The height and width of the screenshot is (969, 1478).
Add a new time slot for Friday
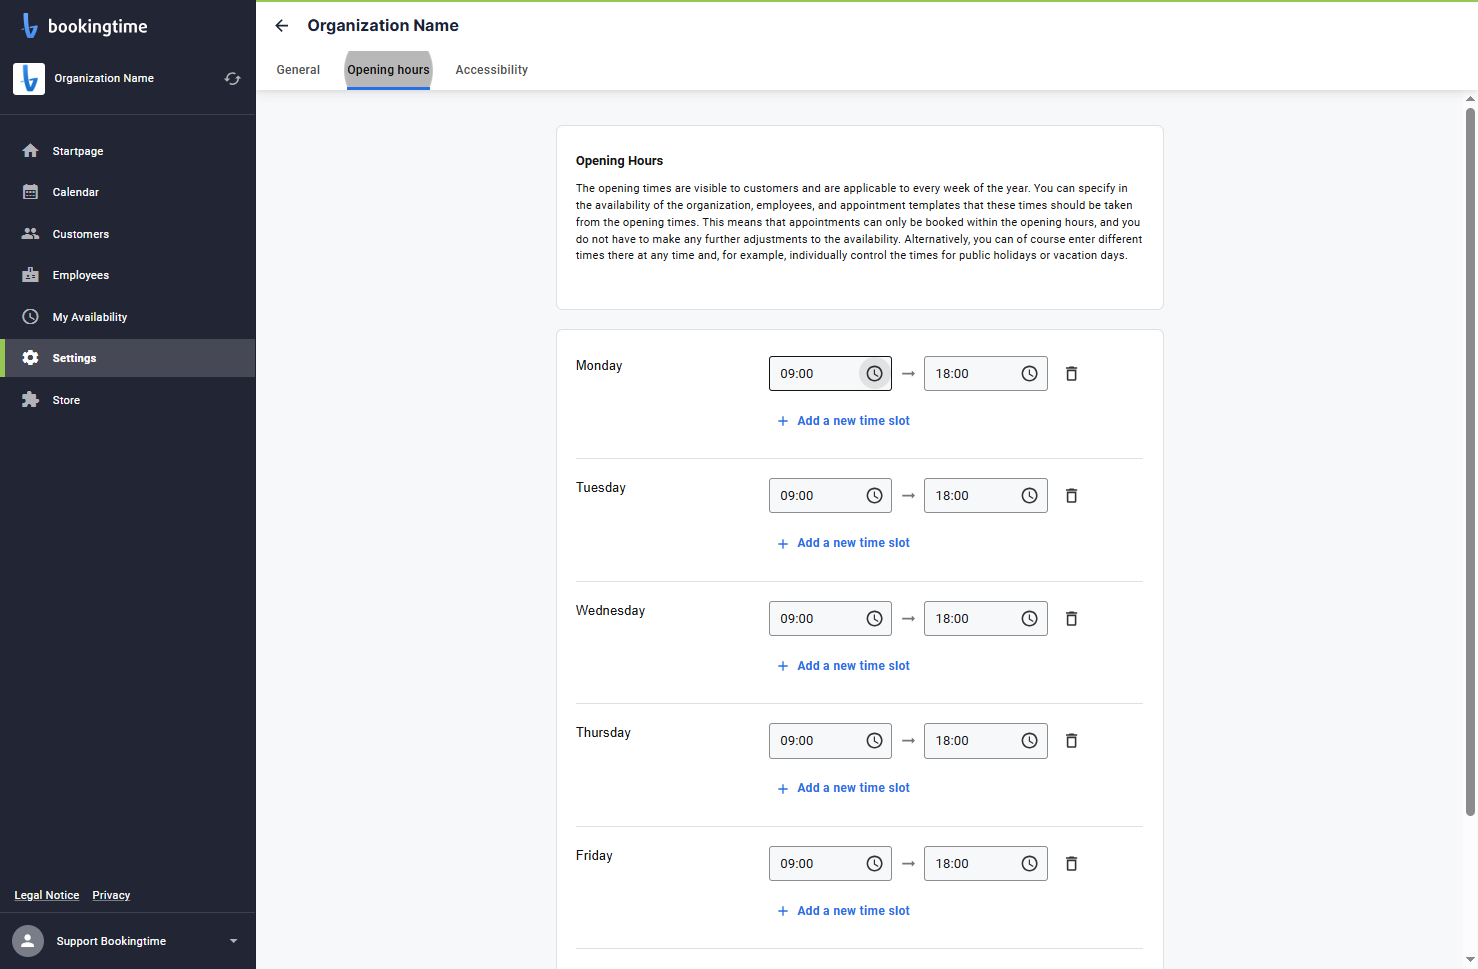pos(844,911)
